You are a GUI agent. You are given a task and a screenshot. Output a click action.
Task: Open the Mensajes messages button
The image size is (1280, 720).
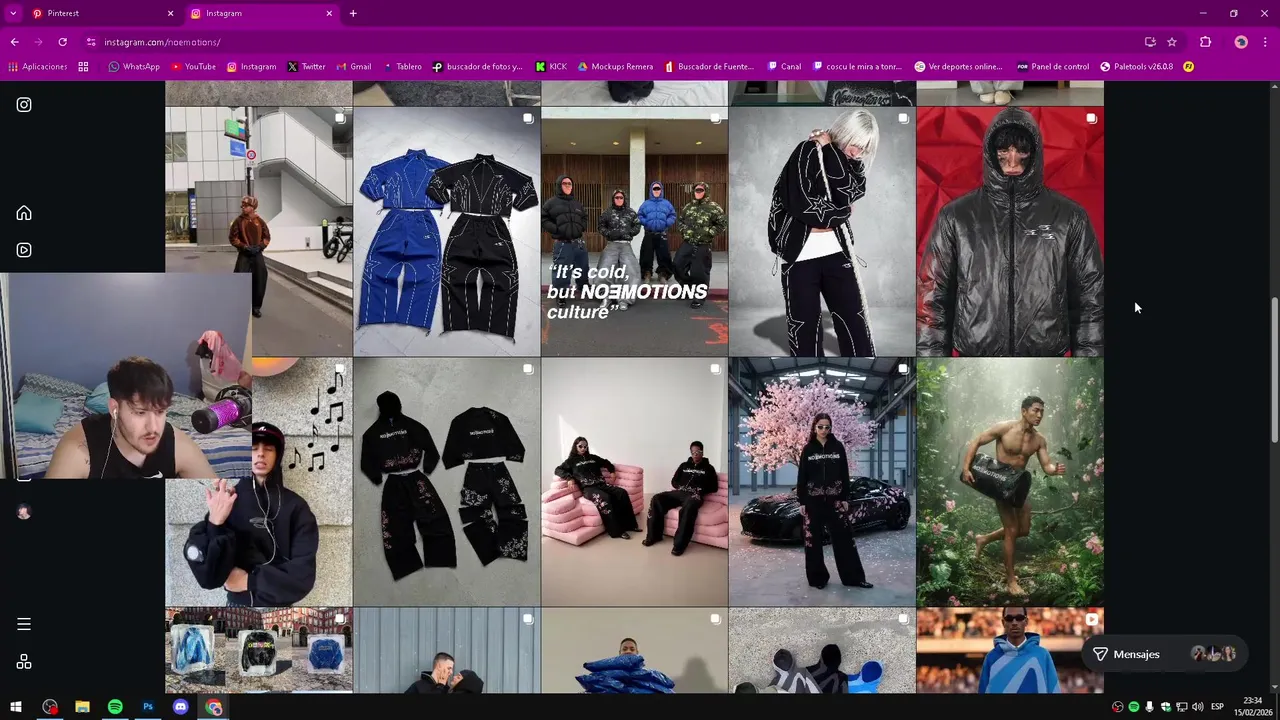click(x=1165, y=654)
